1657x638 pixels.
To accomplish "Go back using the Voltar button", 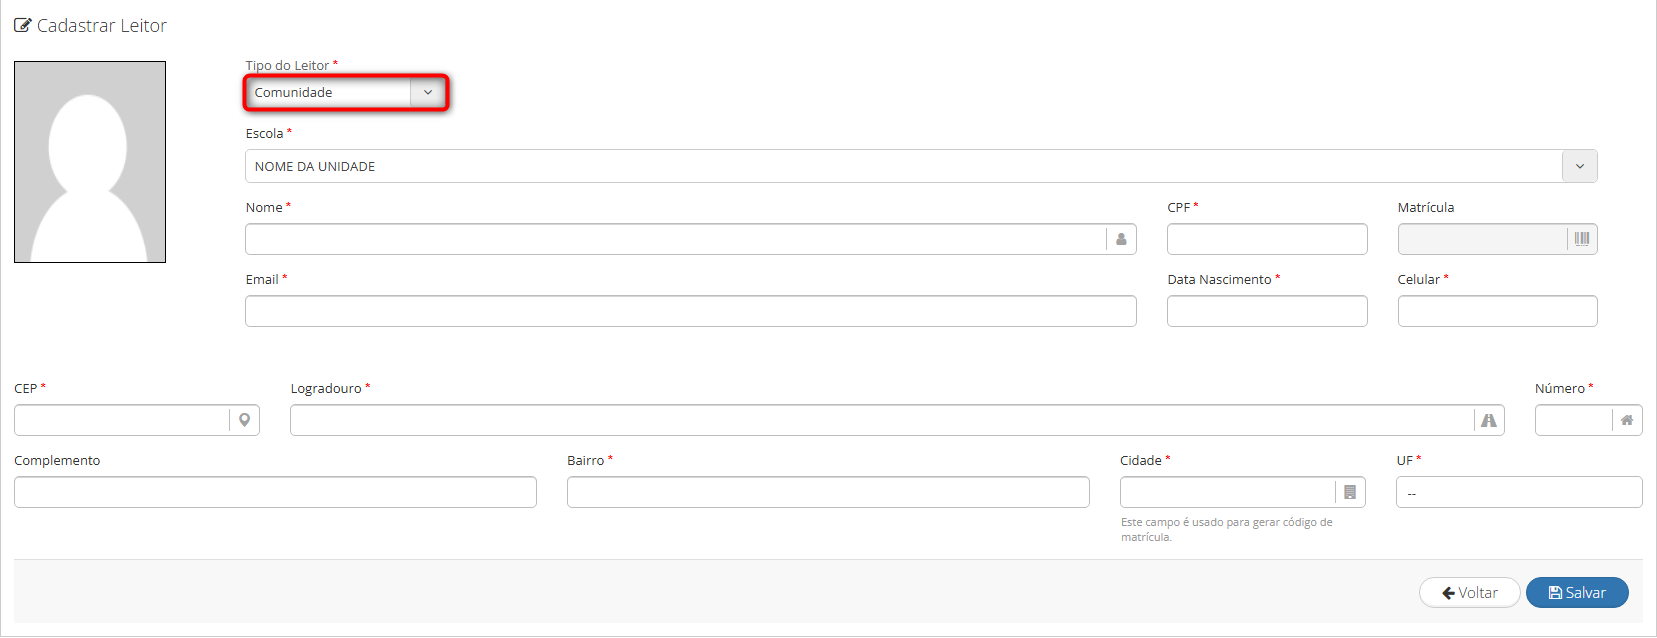I will click(x=1470, y=593).
